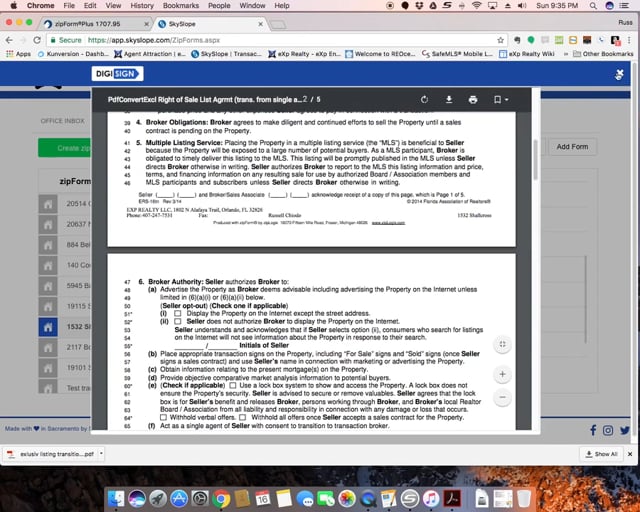The image size is (640, 512).
Task: Open the History menu
Action: pos(142,6)
